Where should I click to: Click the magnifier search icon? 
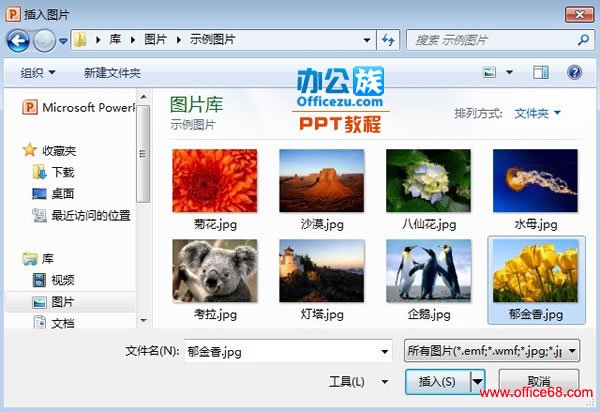tap(584, 39)
